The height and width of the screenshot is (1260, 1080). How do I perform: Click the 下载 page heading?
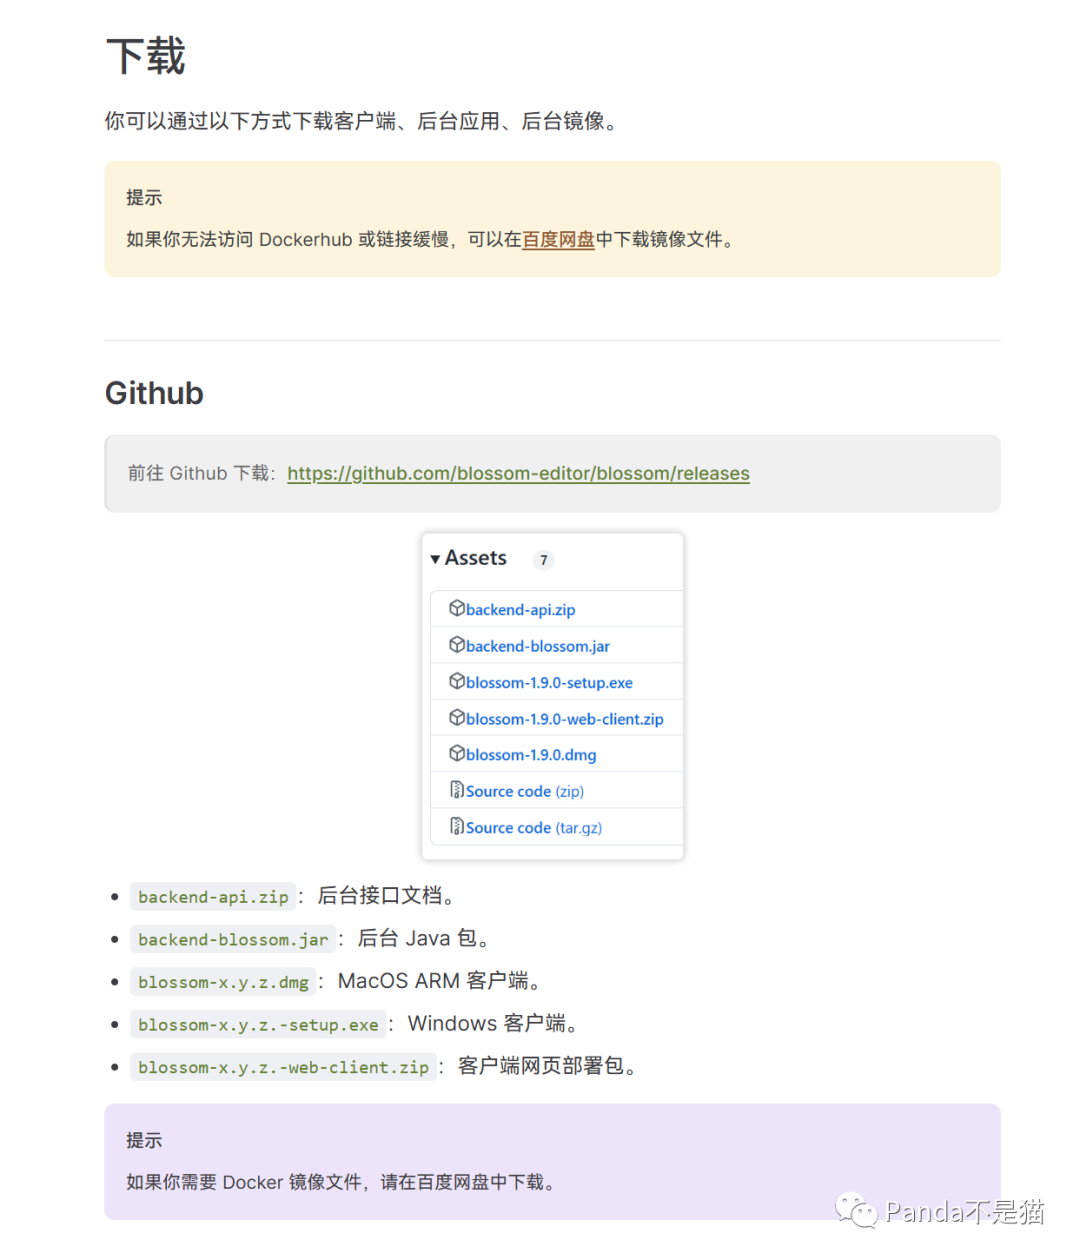[146, 56]
